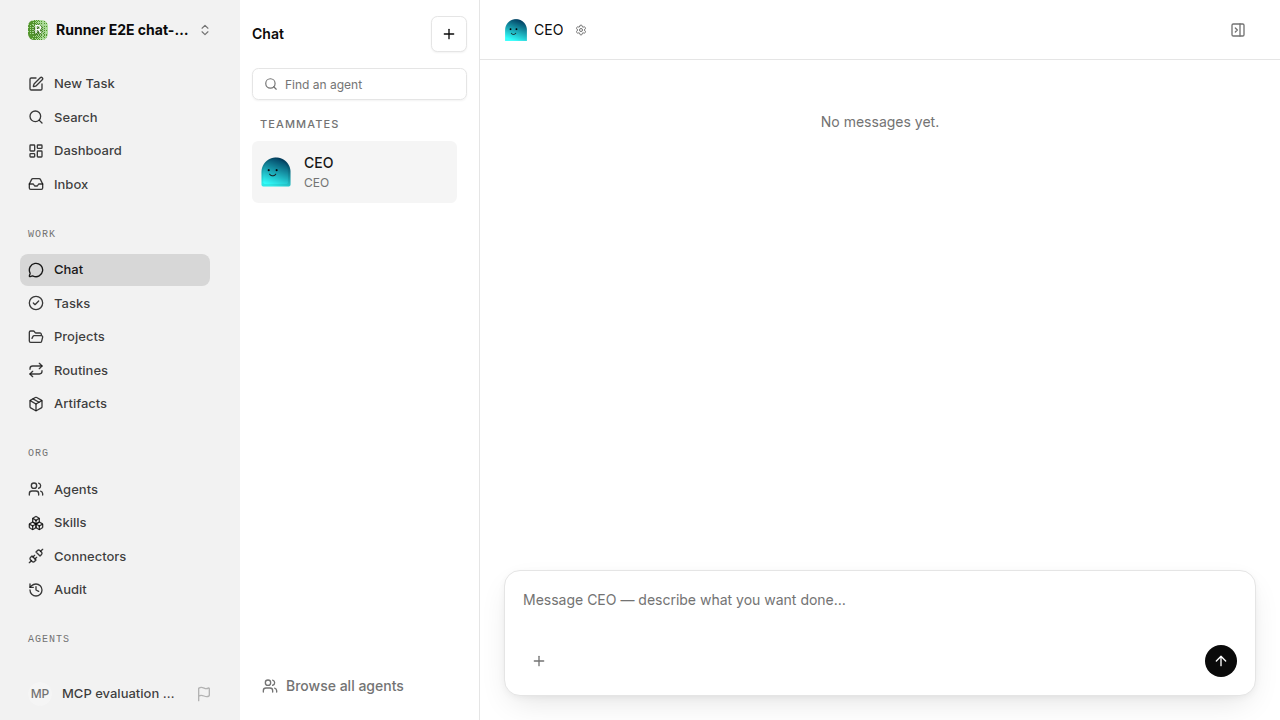Start a New Task
The image size is (1280, 720).
click(x=115, y=83)
